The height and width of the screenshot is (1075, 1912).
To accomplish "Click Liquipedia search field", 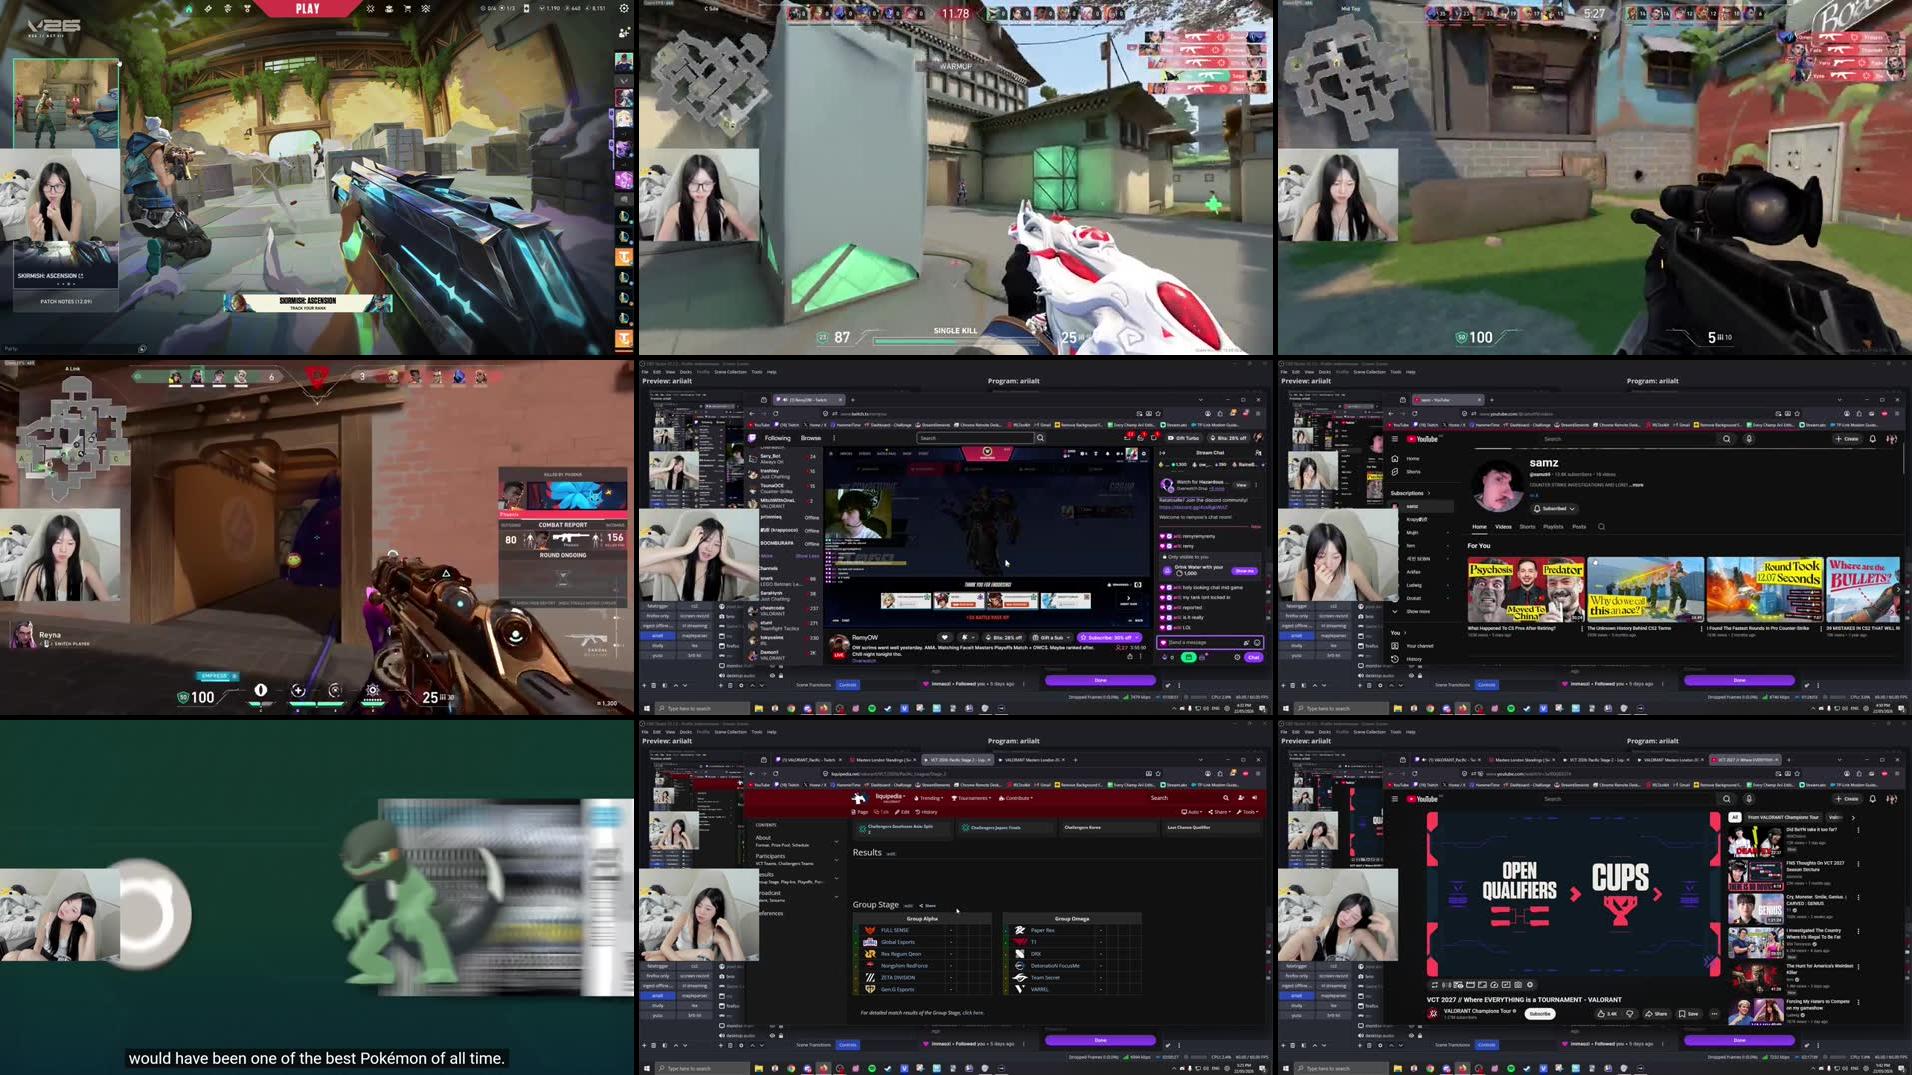I will tap(1186, 798).
